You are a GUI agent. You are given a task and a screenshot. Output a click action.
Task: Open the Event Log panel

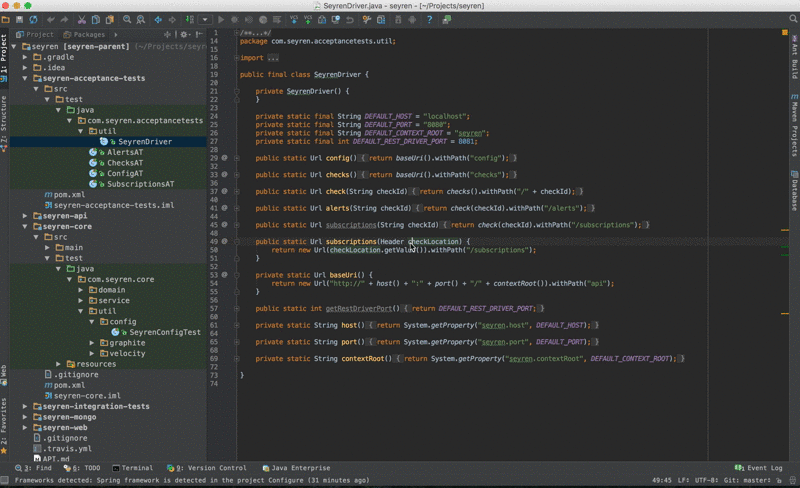click(759, 468)
